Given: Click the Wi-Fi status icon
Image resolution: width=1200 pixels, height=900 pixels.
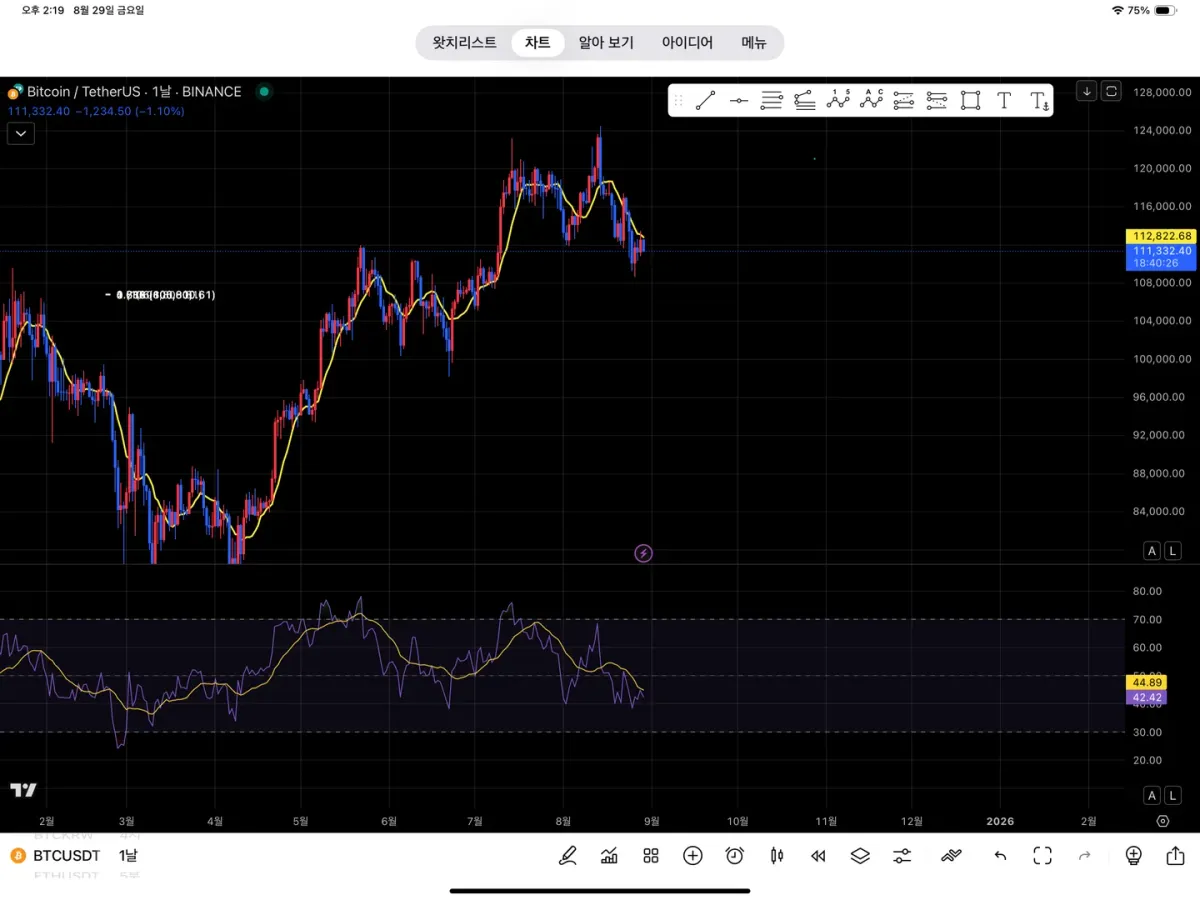Looking at the screenshot, I should click(x=1117, y=10).
